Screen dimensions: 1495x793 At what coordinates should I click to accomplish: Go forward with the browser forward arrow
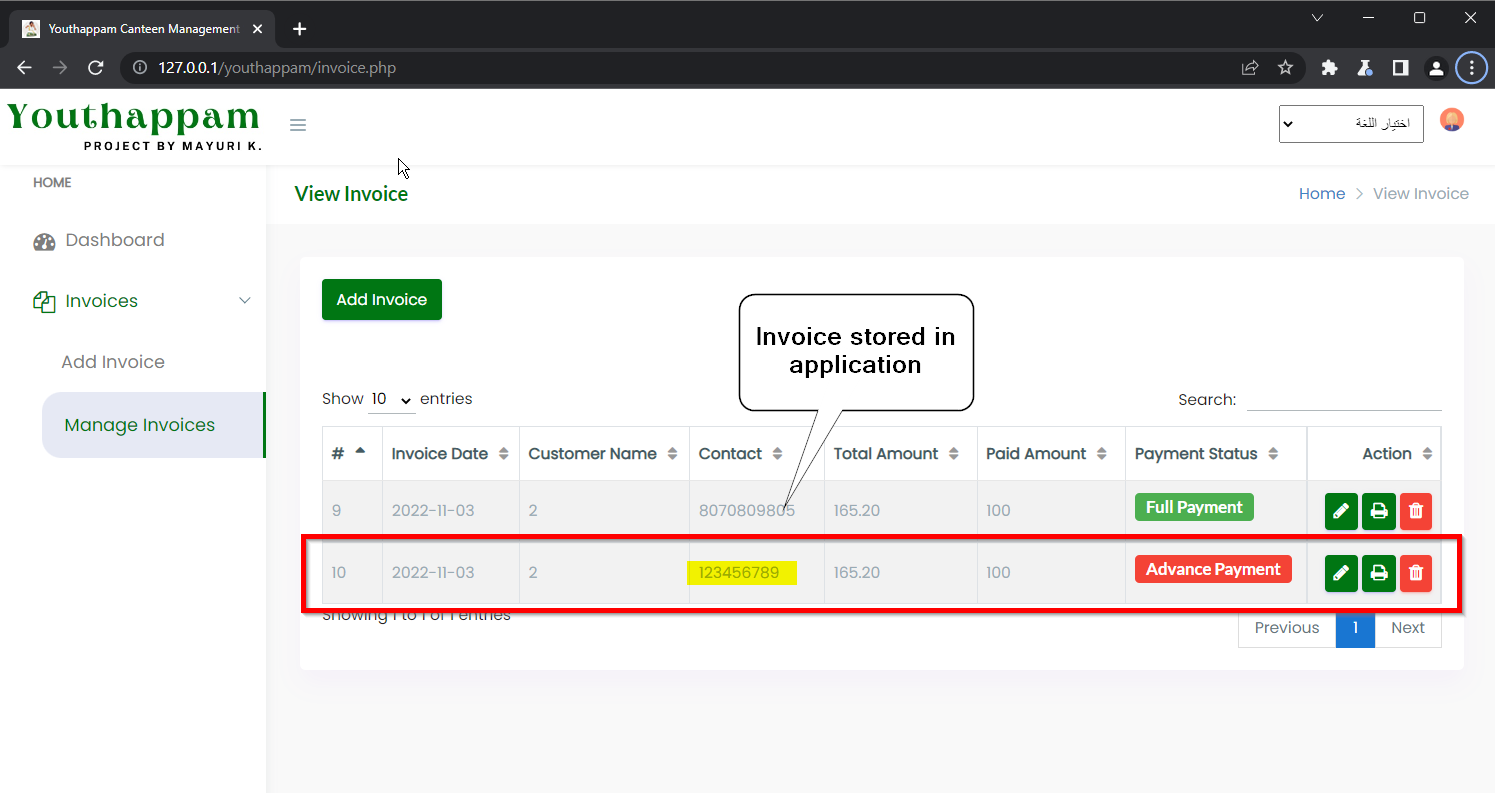tap(60, 68)
